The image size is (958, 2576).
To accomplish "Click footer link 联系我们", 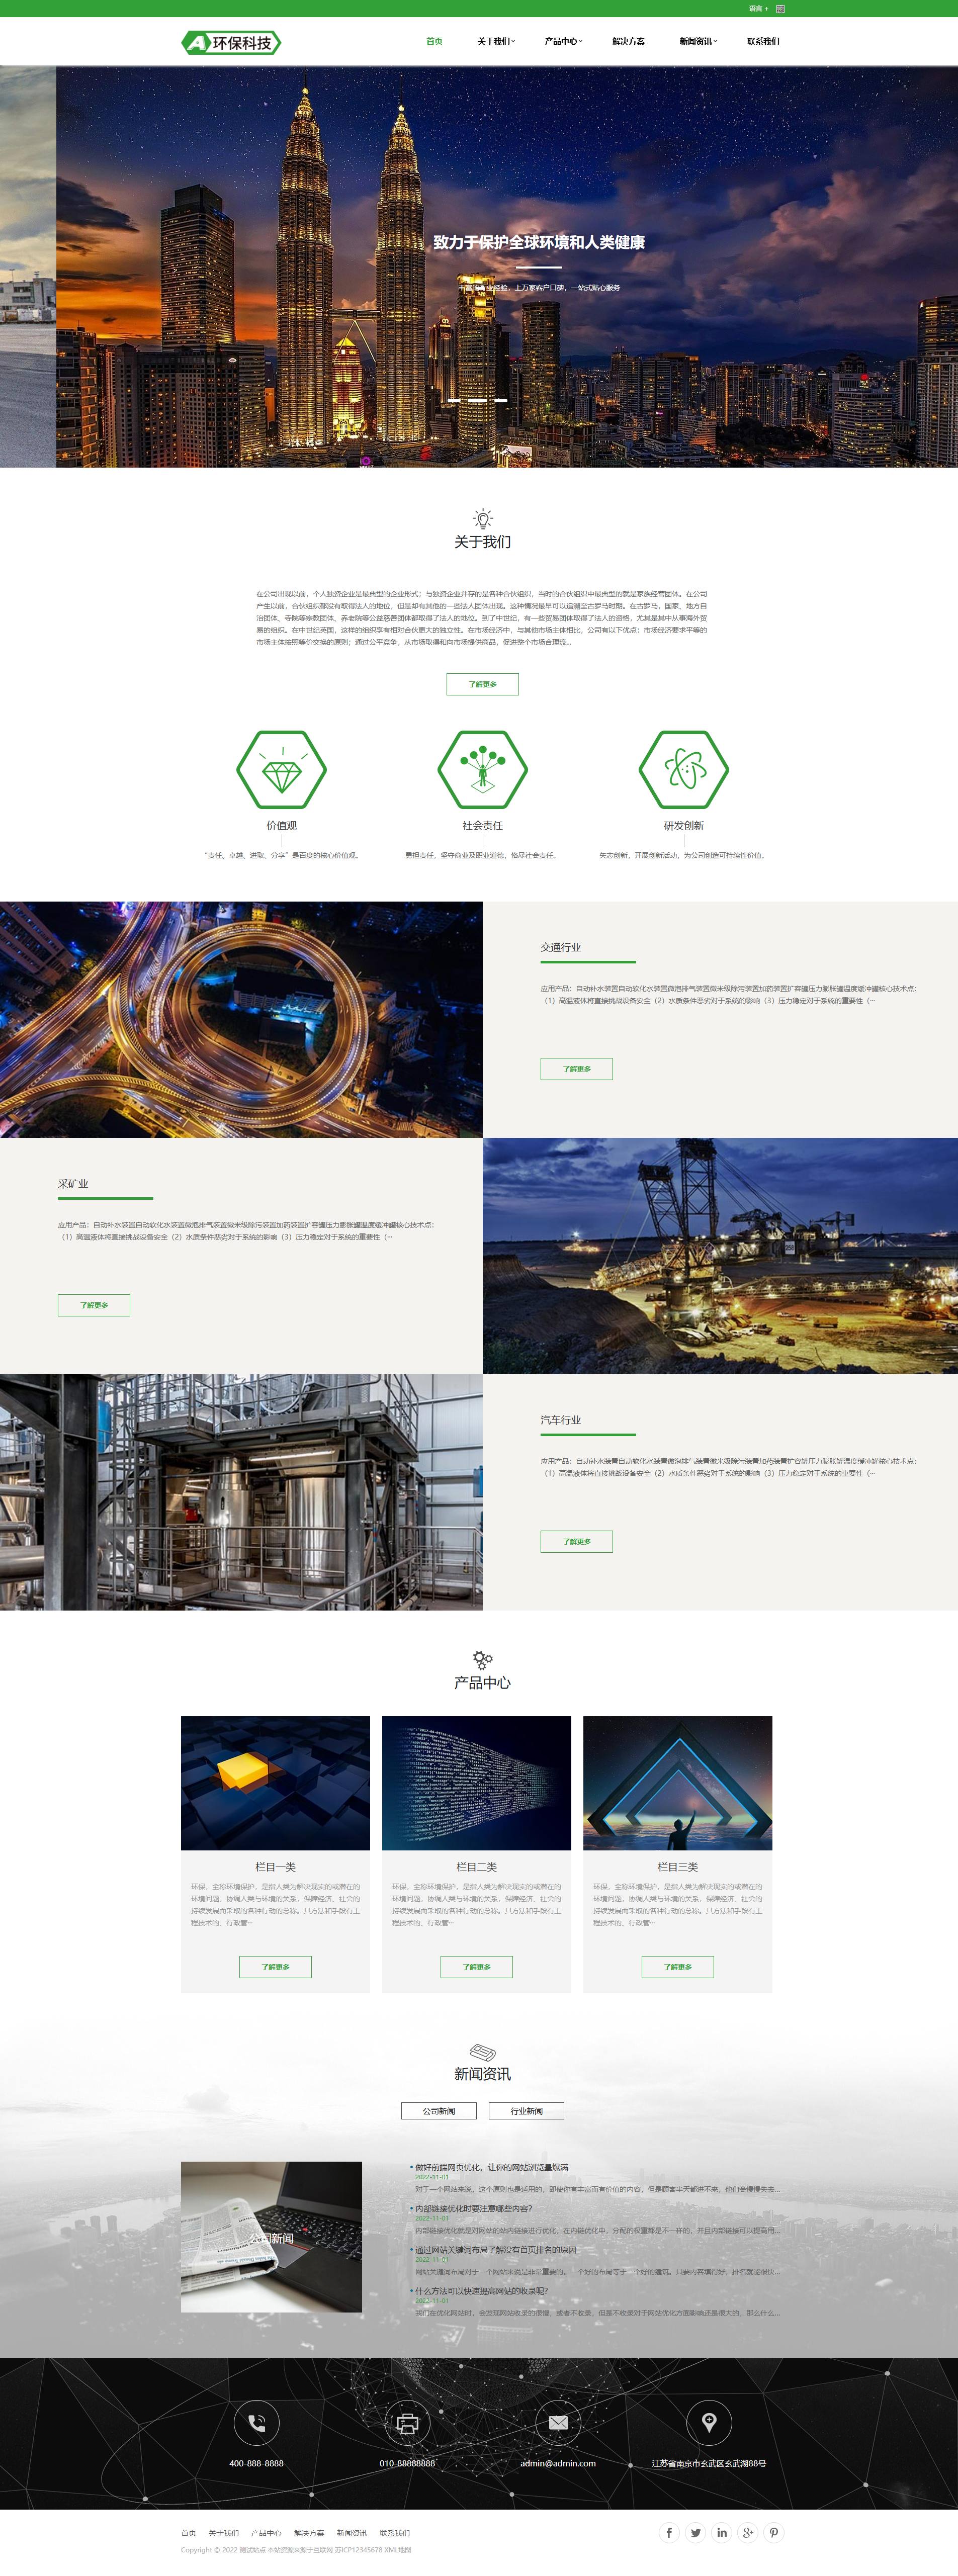I will (x=395, y=2533).
